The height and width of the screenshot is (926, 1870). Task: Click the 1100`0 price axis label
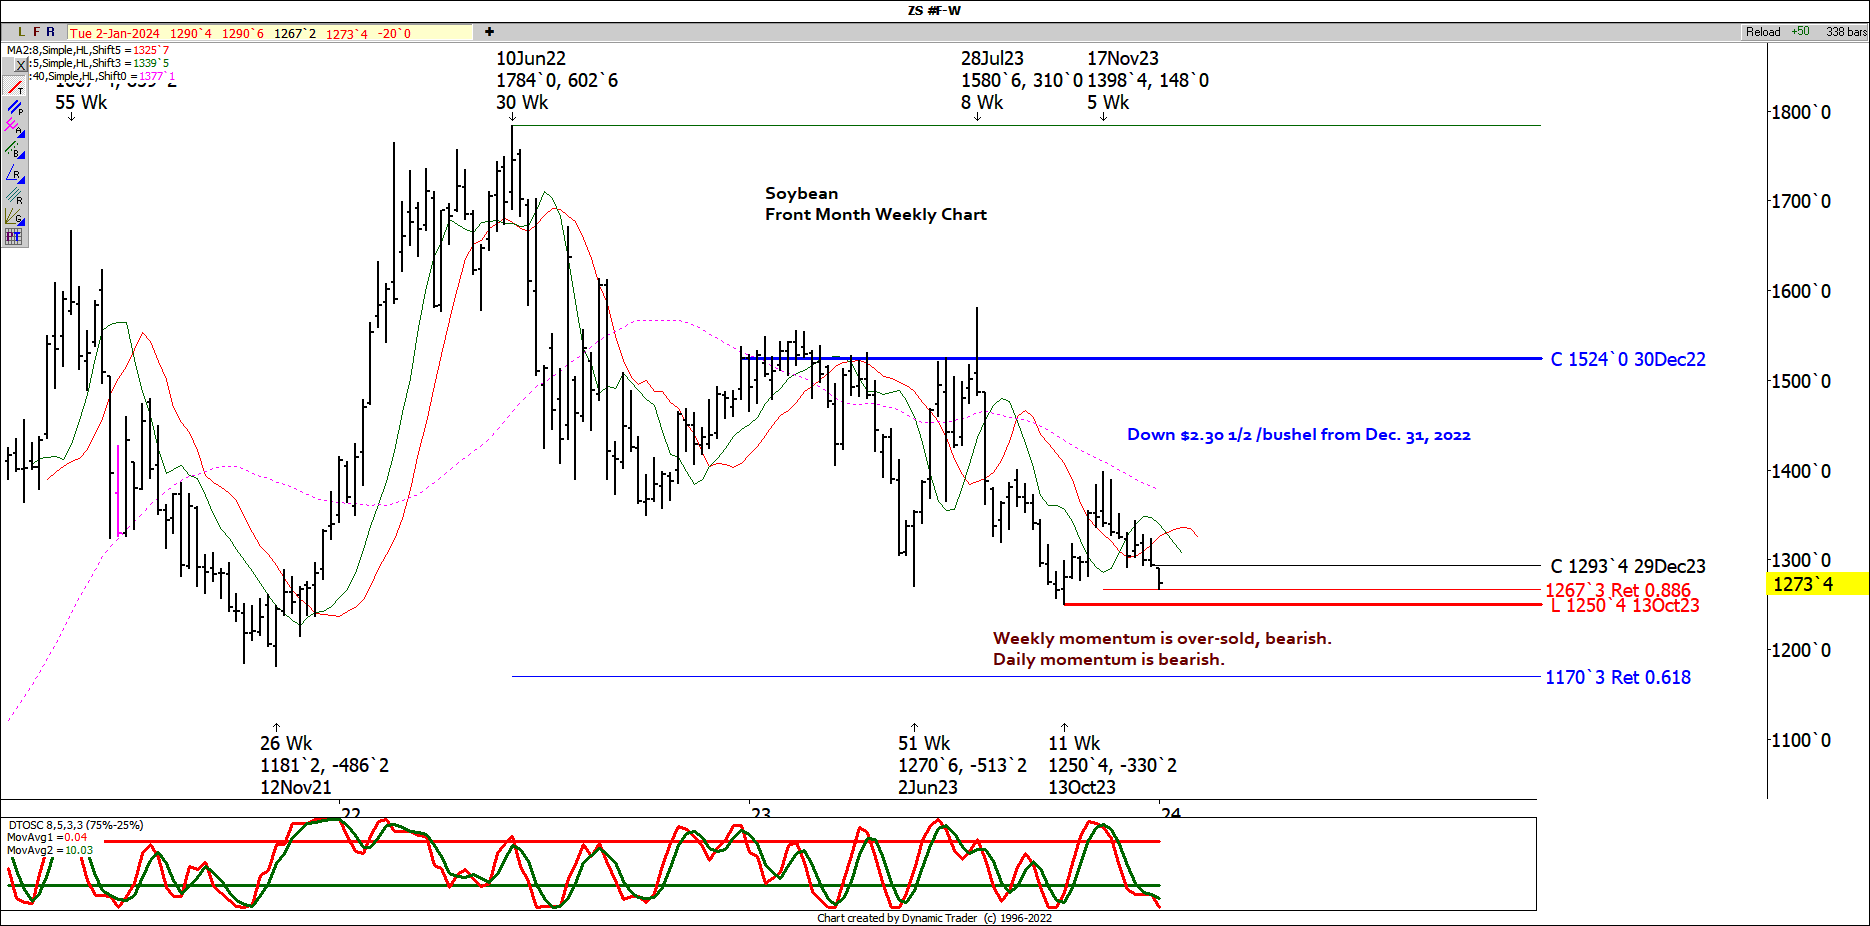click(1801, 740)
